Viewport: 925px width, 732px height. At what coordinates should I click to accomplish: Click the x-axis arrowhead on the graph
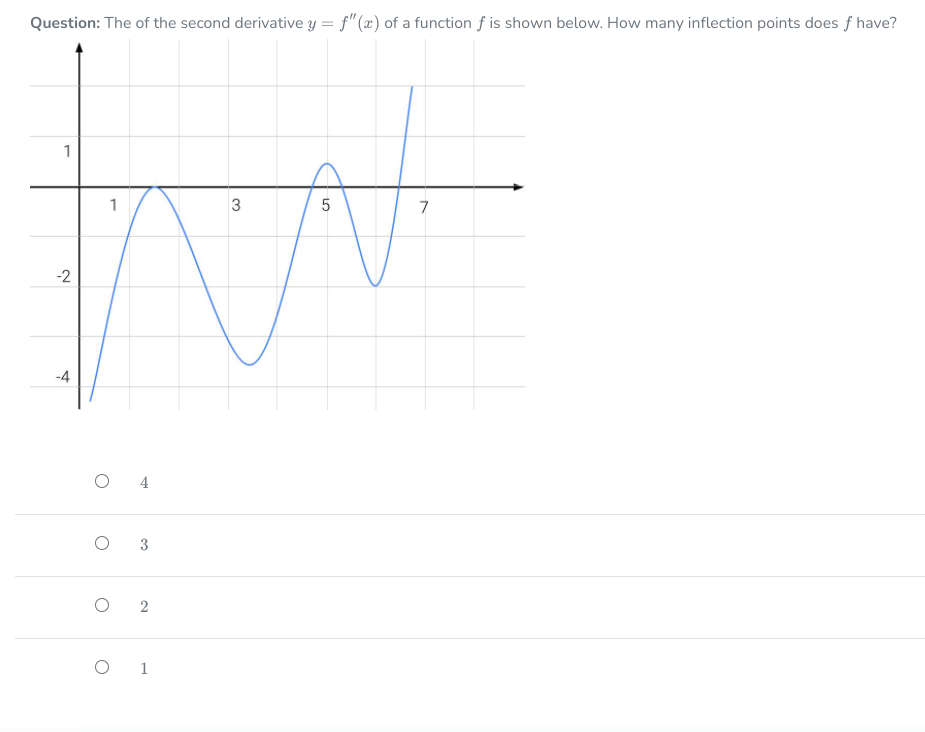pyautogui.click(x=518, y=186)
